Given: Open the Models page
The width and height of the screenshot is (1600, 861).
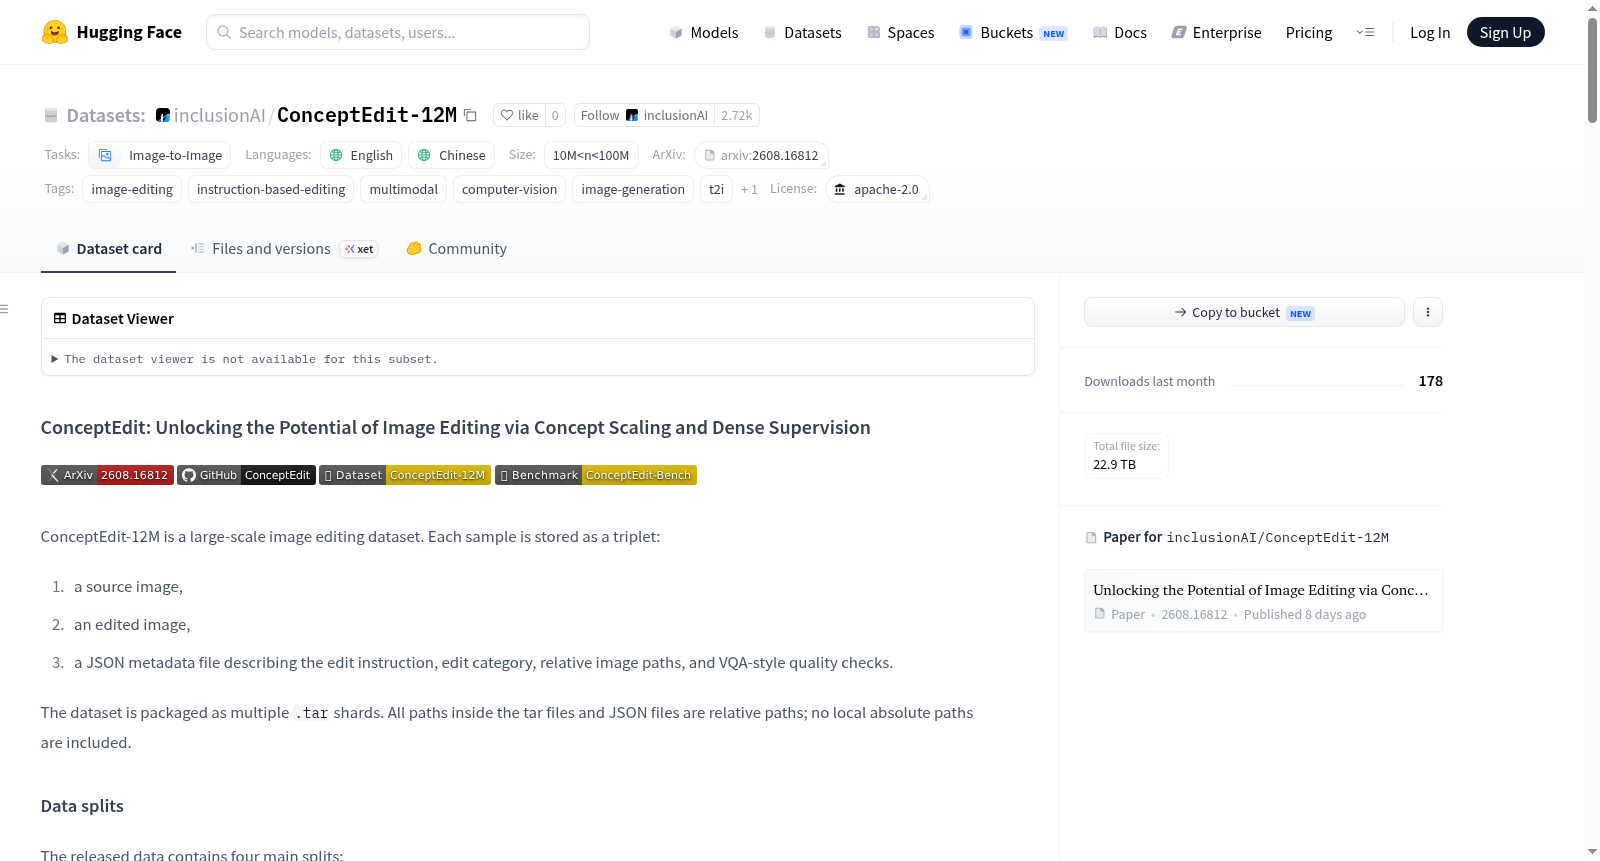Looking at the screenshot, I should tap(704, 32).
